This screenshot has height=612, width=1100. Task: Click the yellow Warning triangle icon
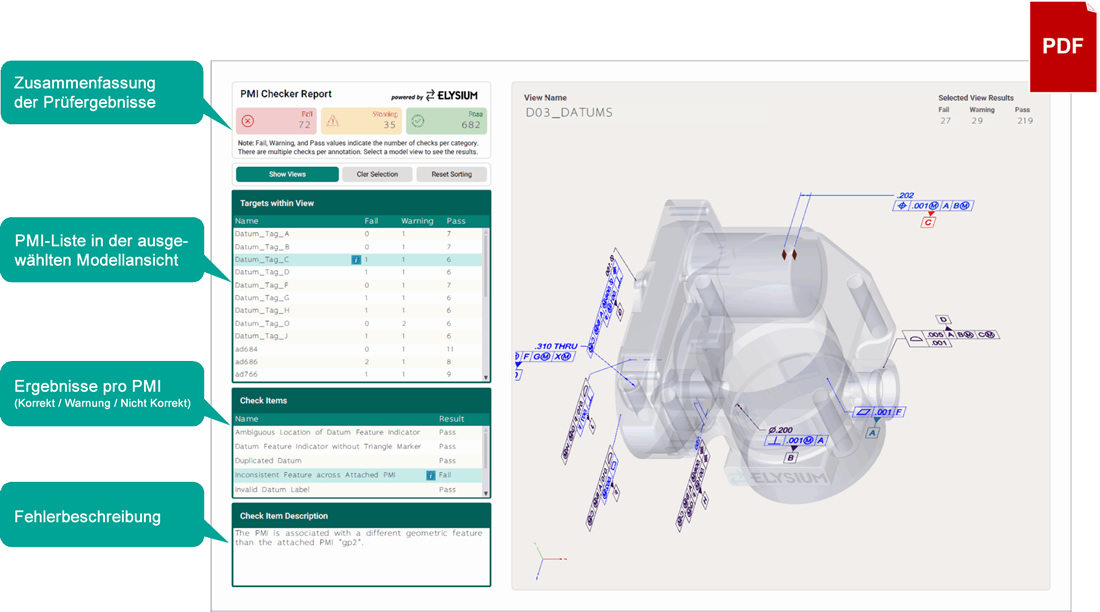click(333, 121)
